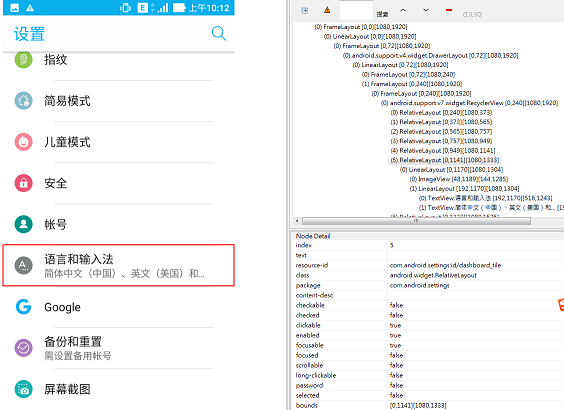Viewport: 564px width, 410px height.
Task: Select the gray A icon for 语言和输入法
Action: [23, 265]
